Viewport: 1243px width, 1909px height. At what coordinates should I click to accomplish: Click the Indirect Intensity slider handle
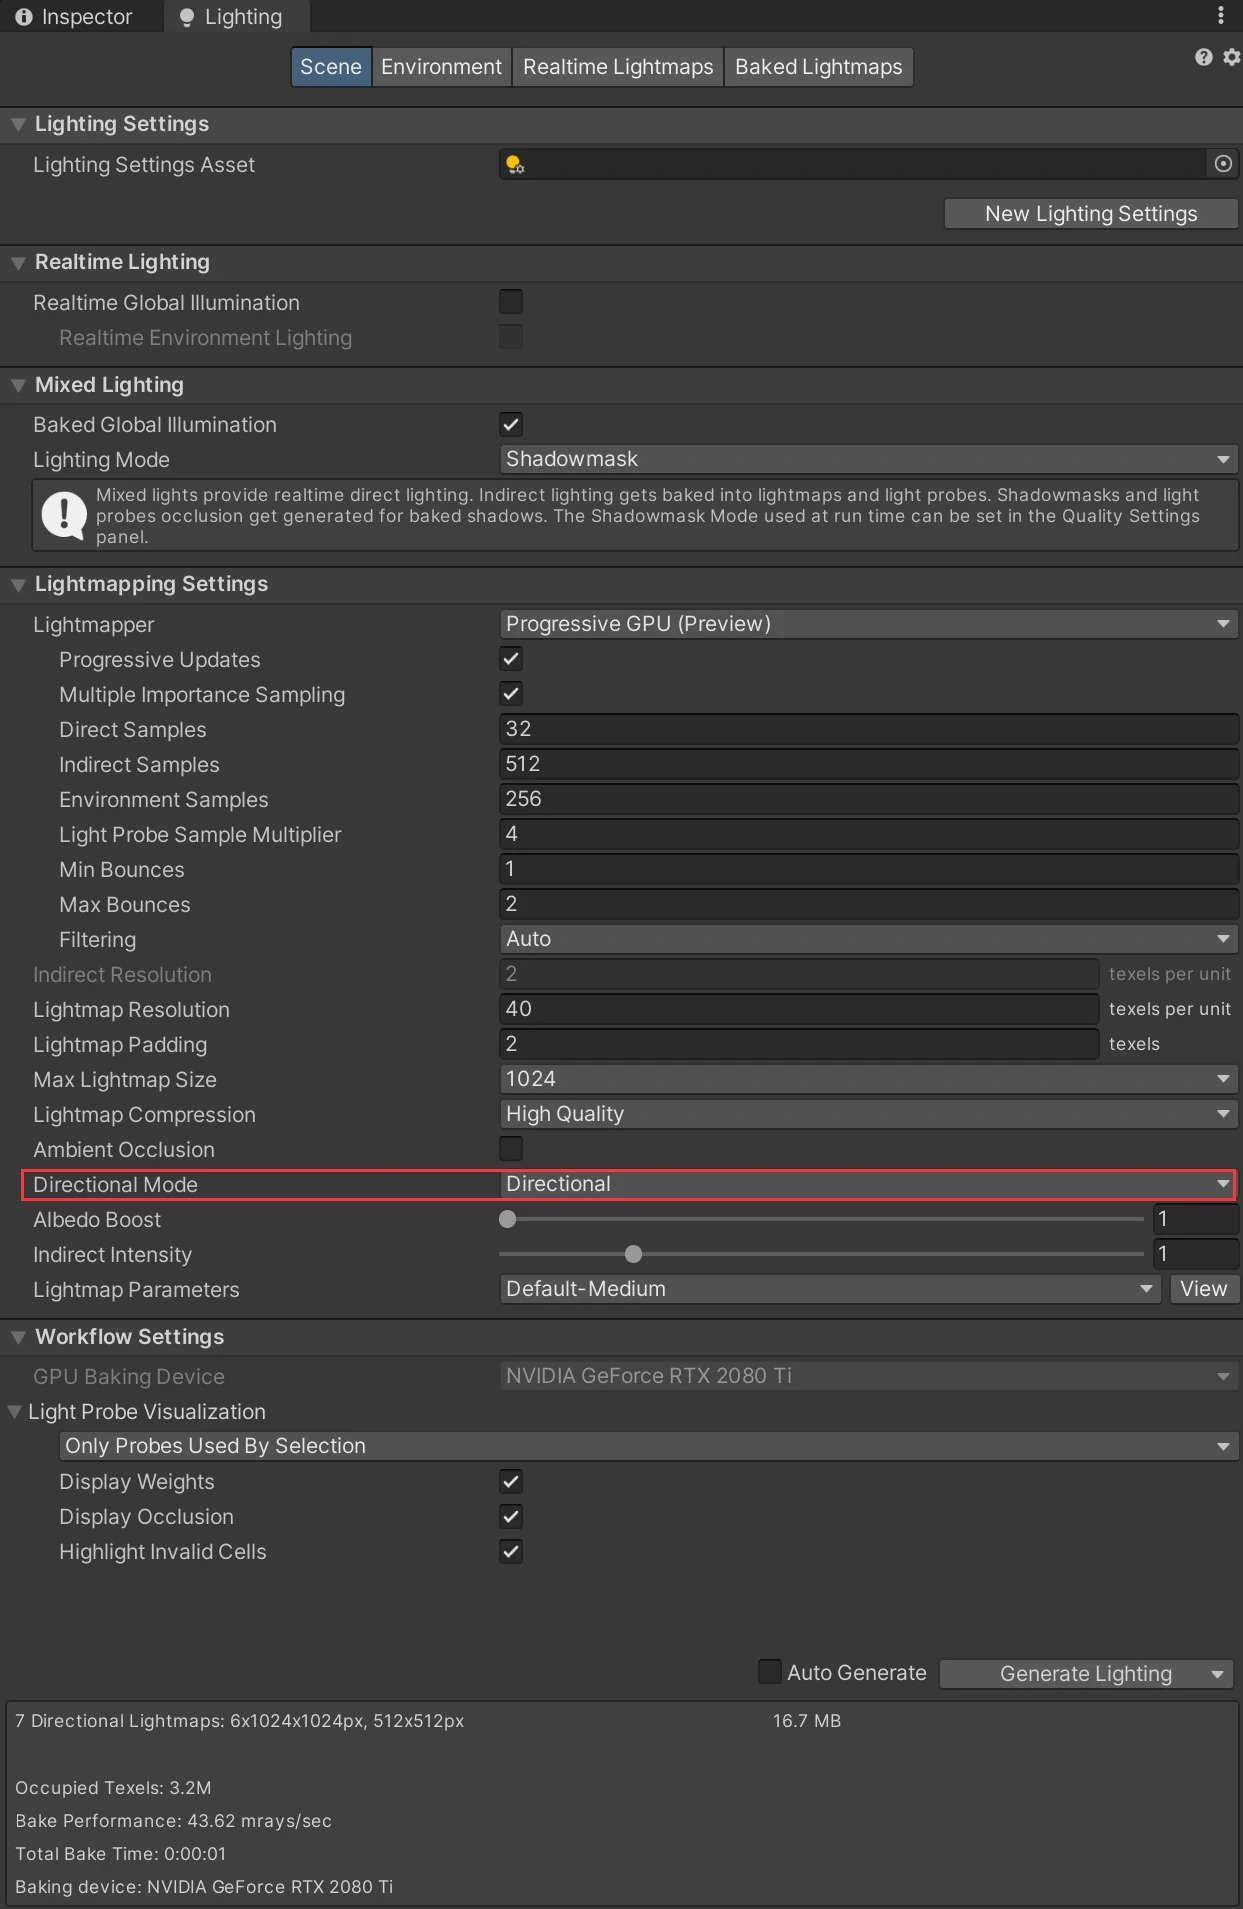[633, 1254]
